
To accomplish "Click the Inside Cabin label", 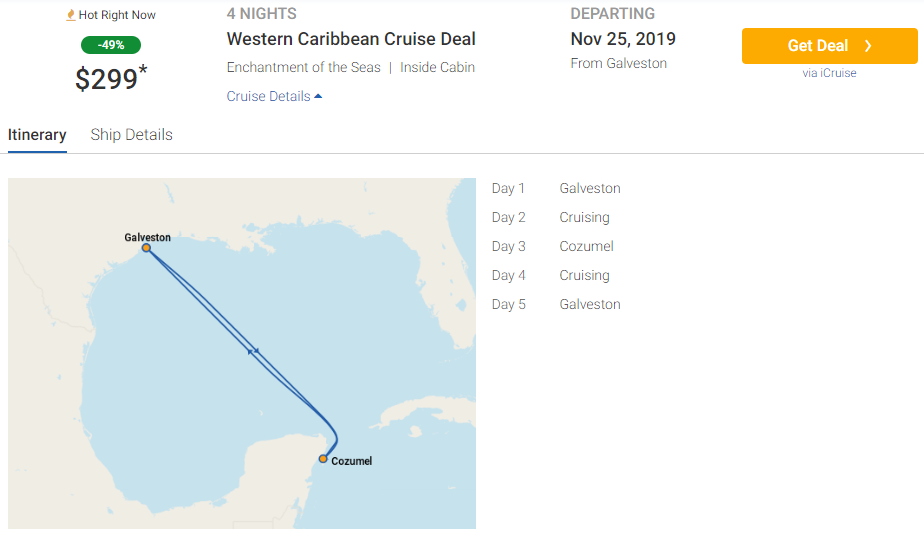I will [437, 67].
